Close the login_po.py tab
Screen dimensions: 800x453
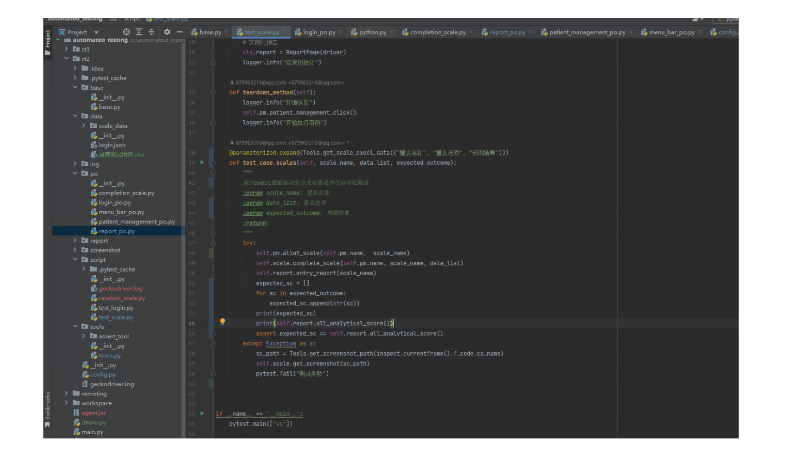pyautogui.click(x=341, y=32)
